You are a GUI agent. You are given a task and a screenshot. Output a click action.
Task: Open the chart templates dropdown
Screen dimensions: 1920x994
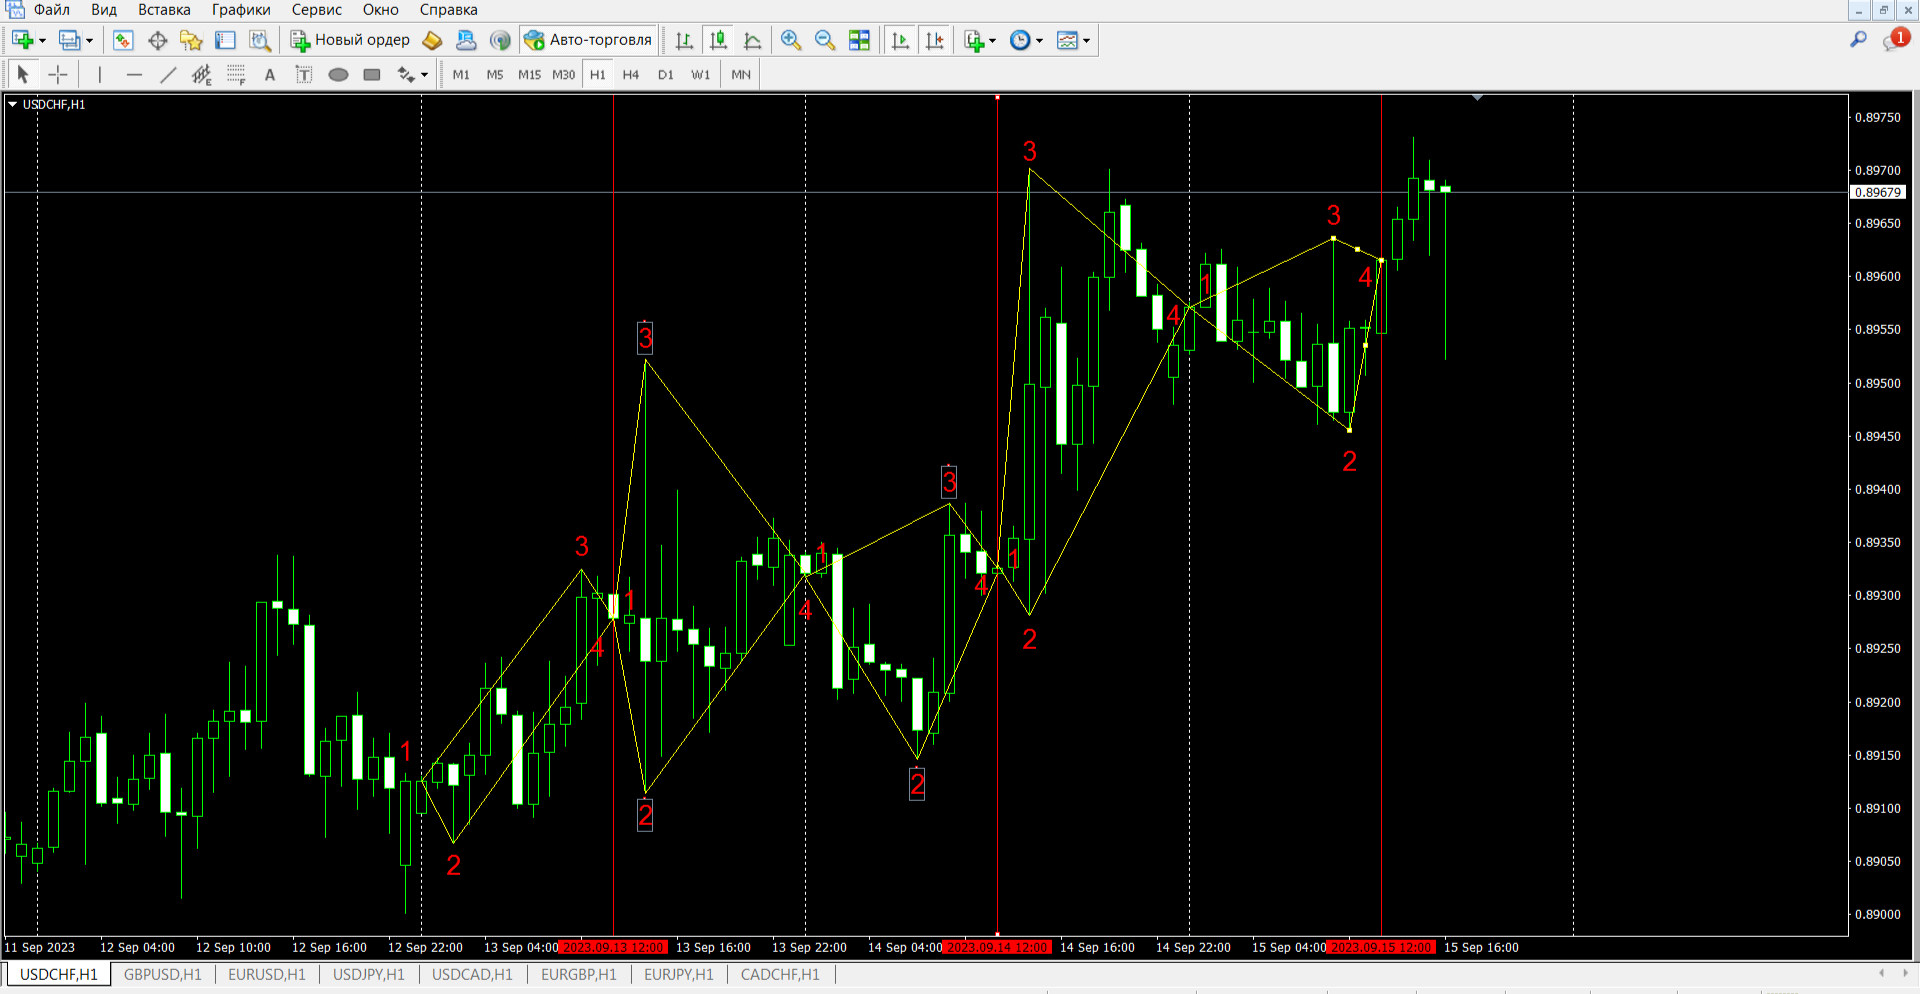coord(1073,40)
